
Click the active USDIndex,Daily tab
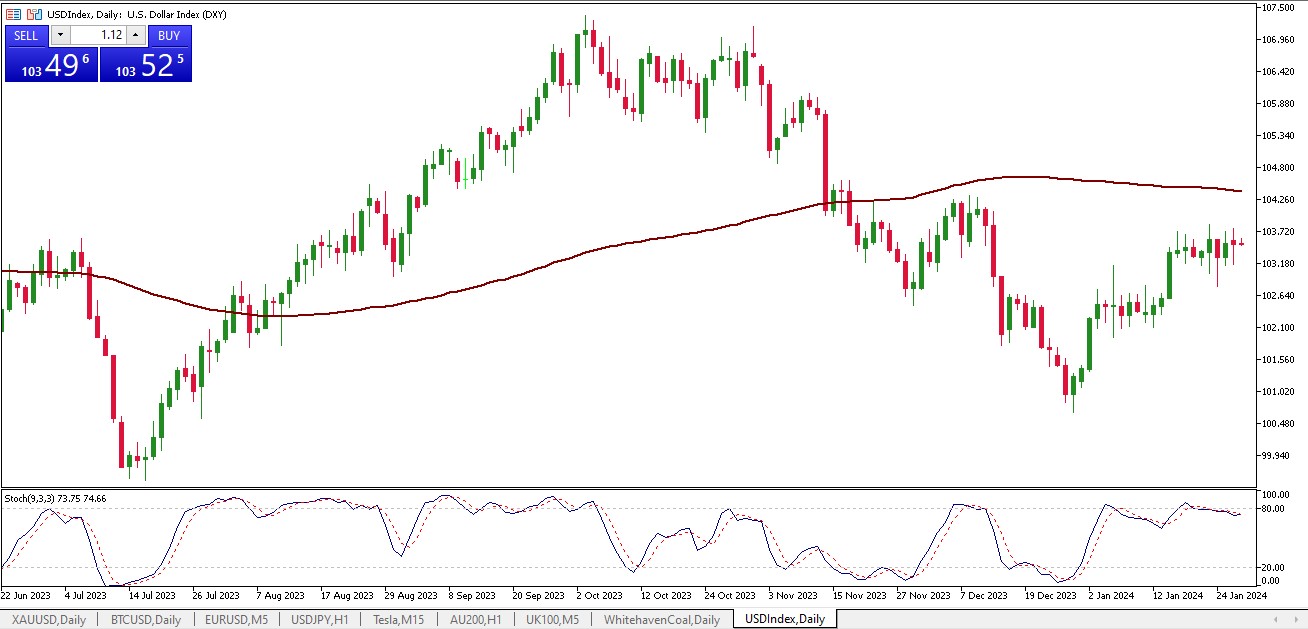pos(784,619)
